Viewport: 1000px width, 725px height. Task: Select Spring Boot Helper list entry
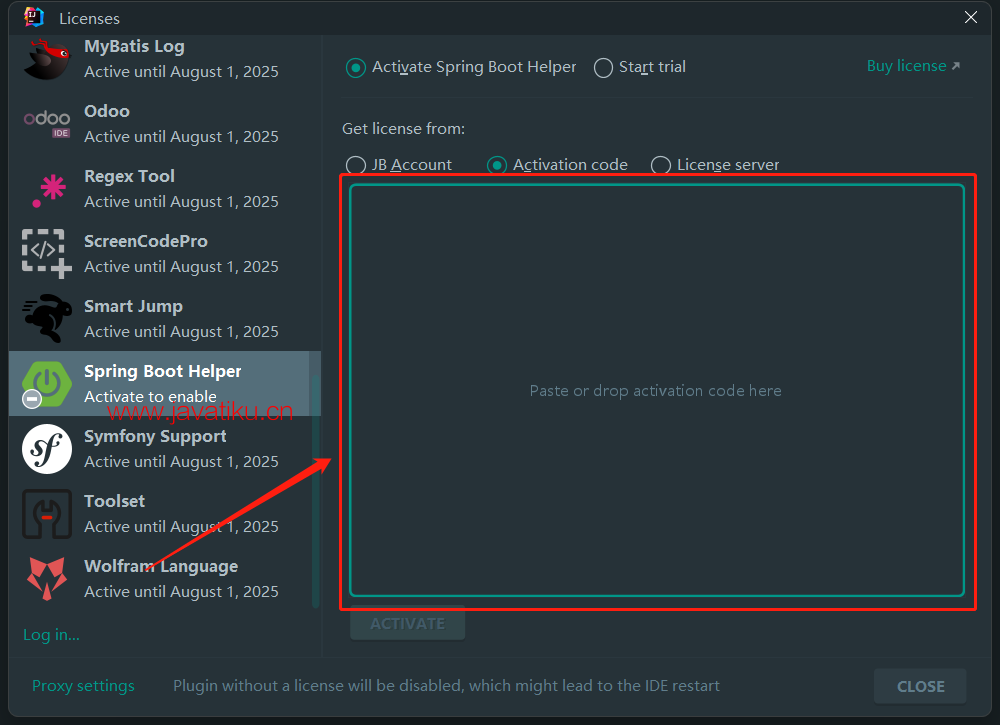pyautogui.click(x=165, y=384)
